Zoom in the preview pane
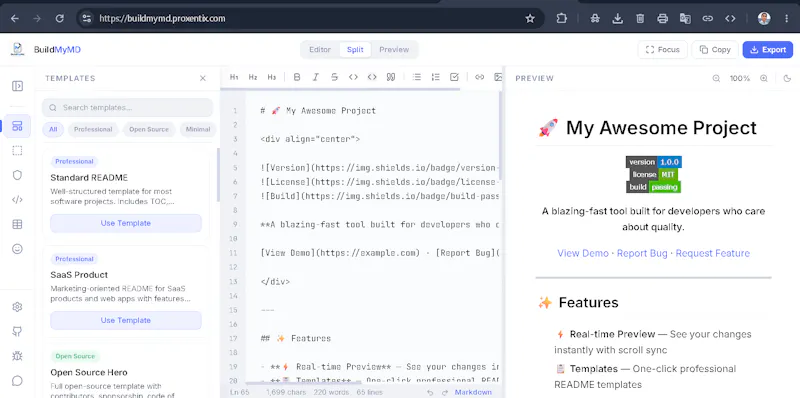This screenshot has width=800, height=398. coord(764,79)
